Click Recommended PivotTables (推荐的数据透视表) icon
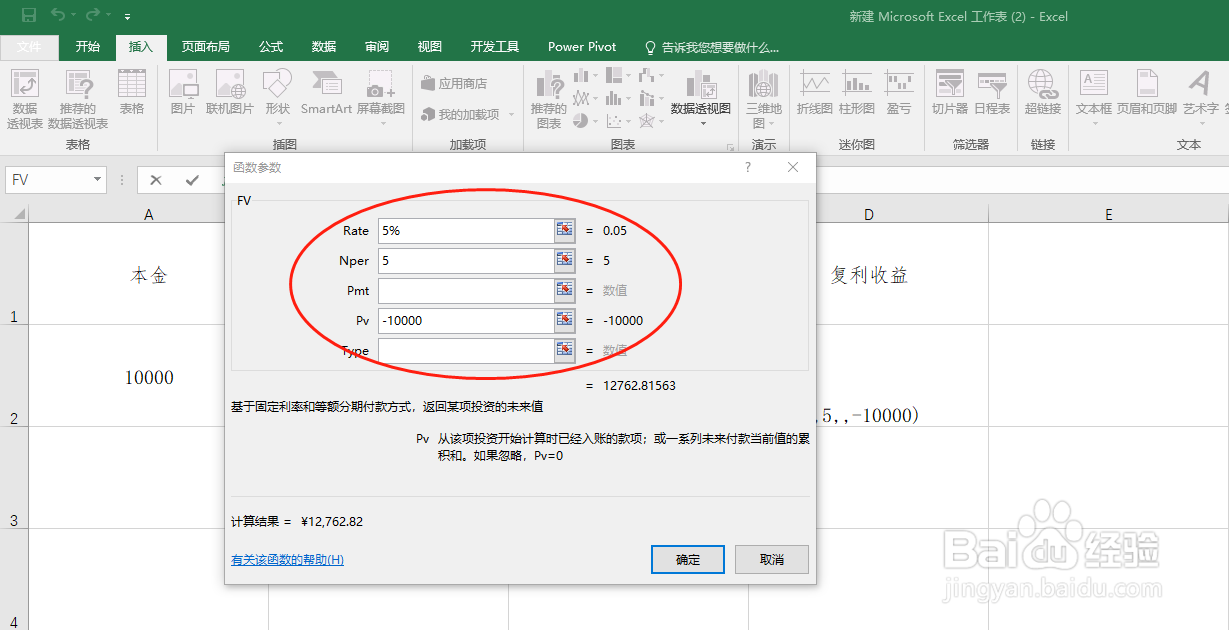The height and width of the screenshot is (630, 1229). pos(78,100)
